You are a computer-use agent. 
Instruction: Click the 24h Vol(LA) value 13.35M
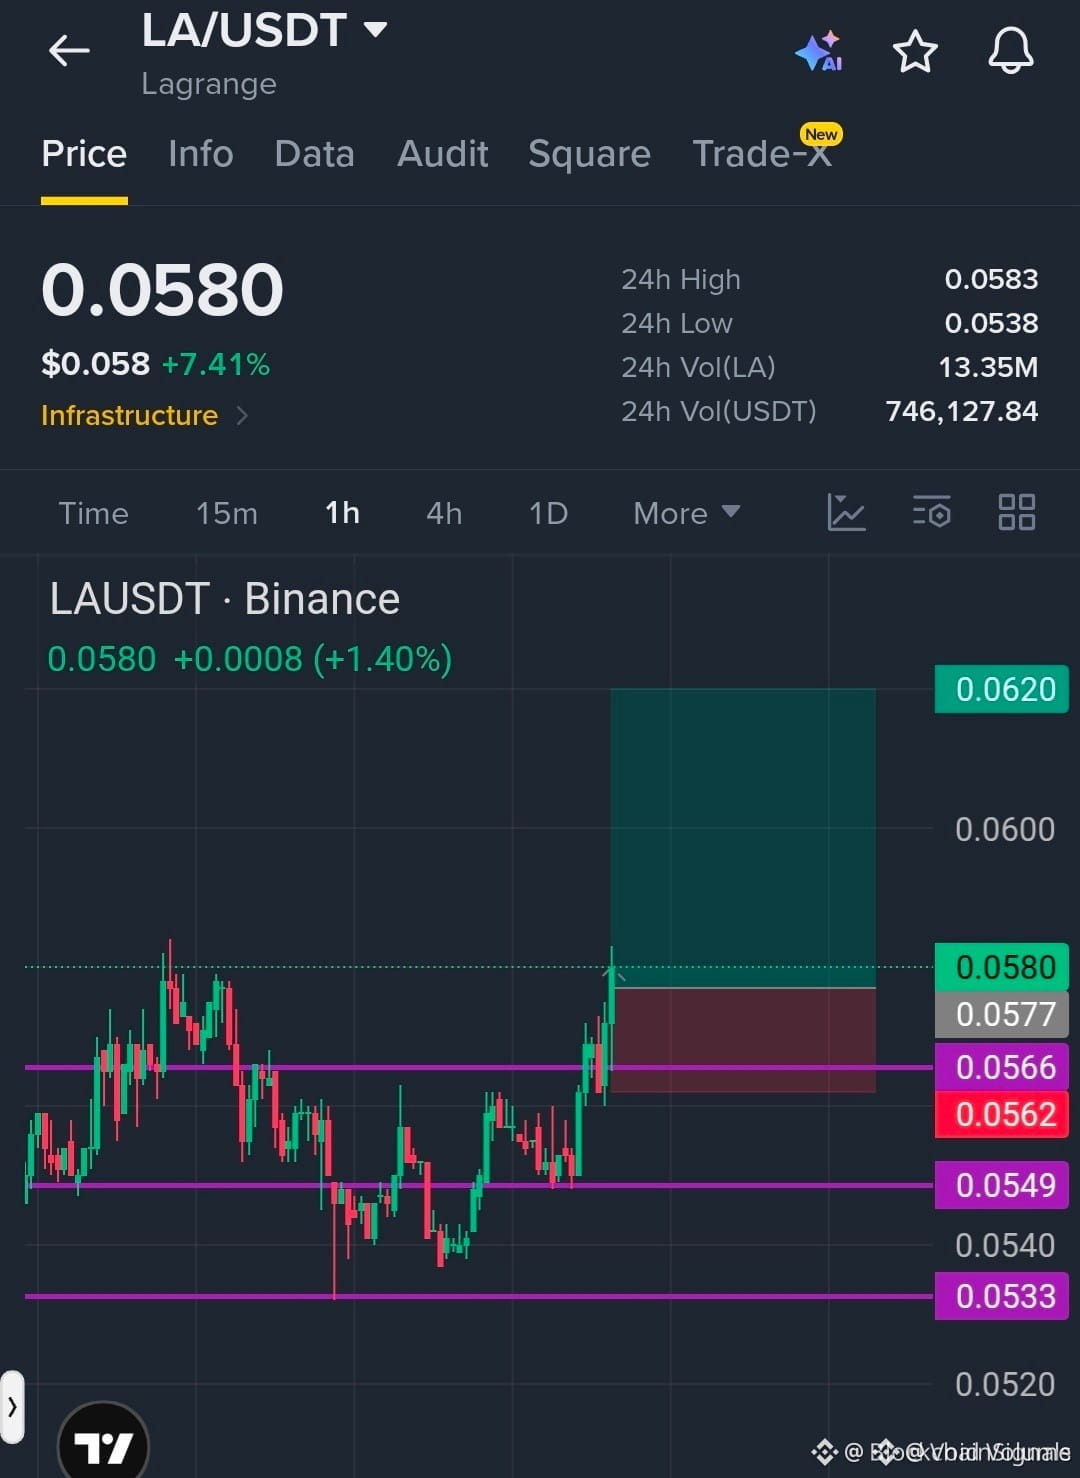[988, 367]
